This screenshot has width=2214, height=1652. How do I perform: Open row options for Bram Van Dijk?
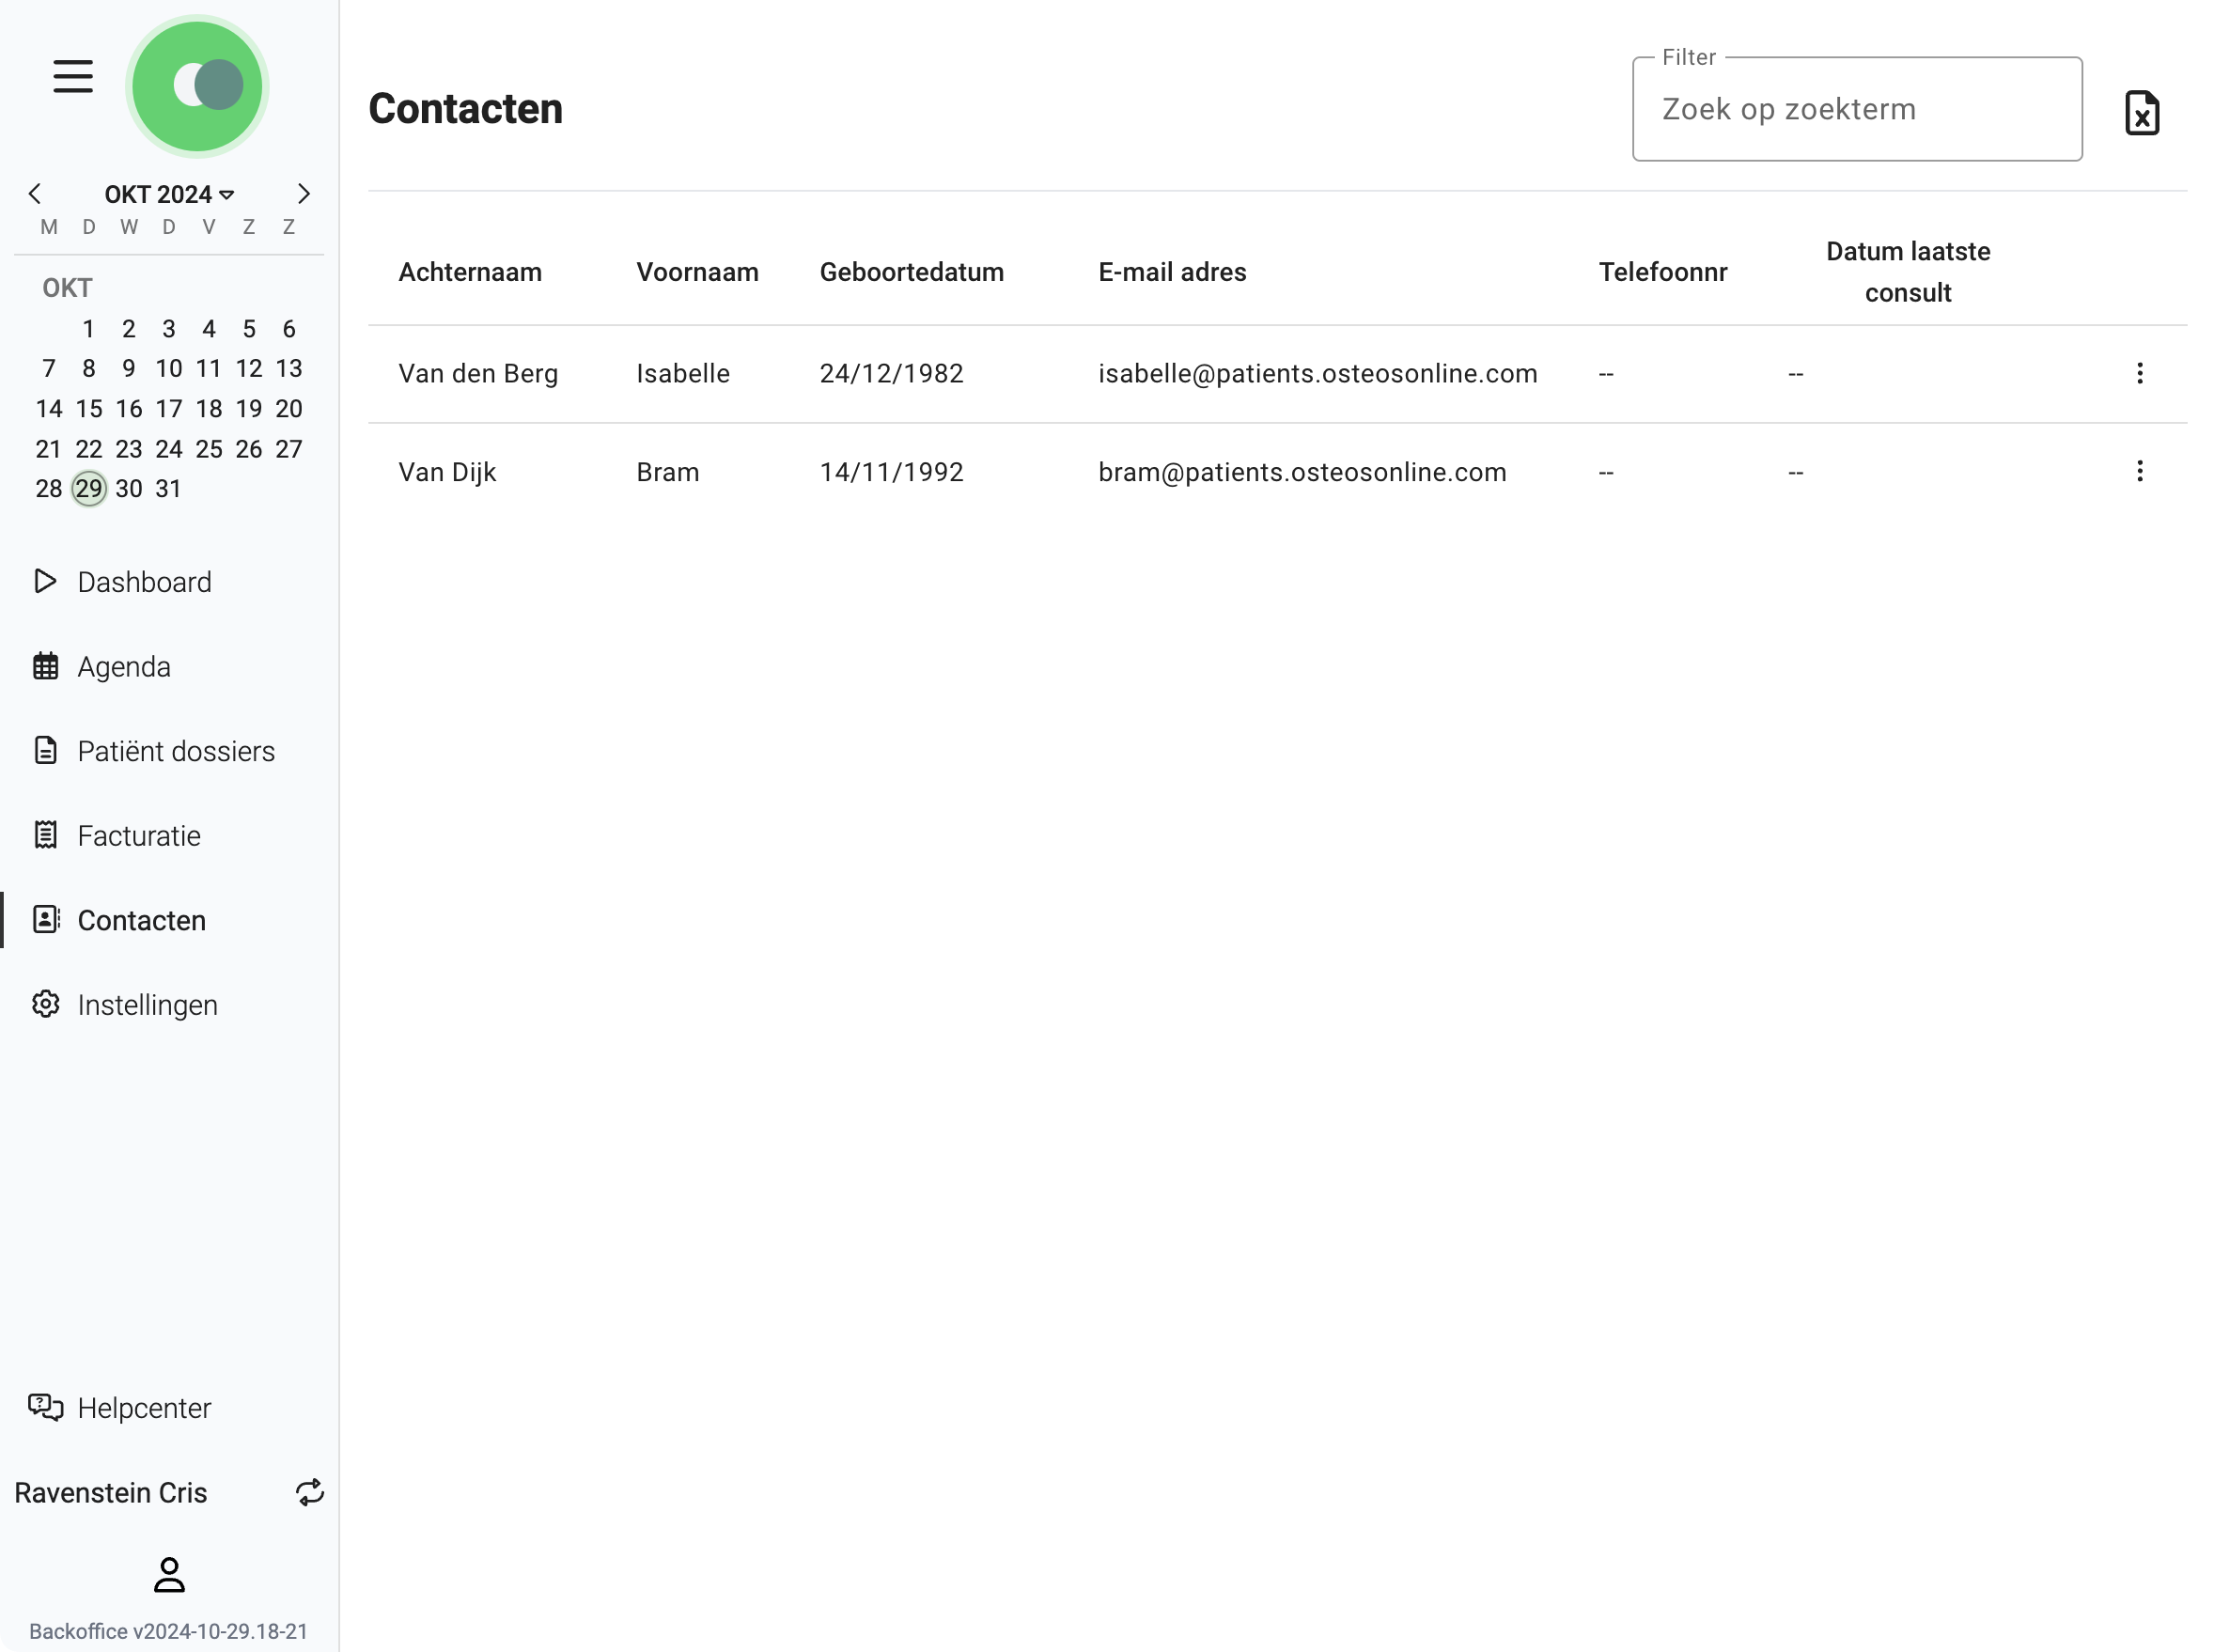pyautogui.click(x=2139, y=471)
